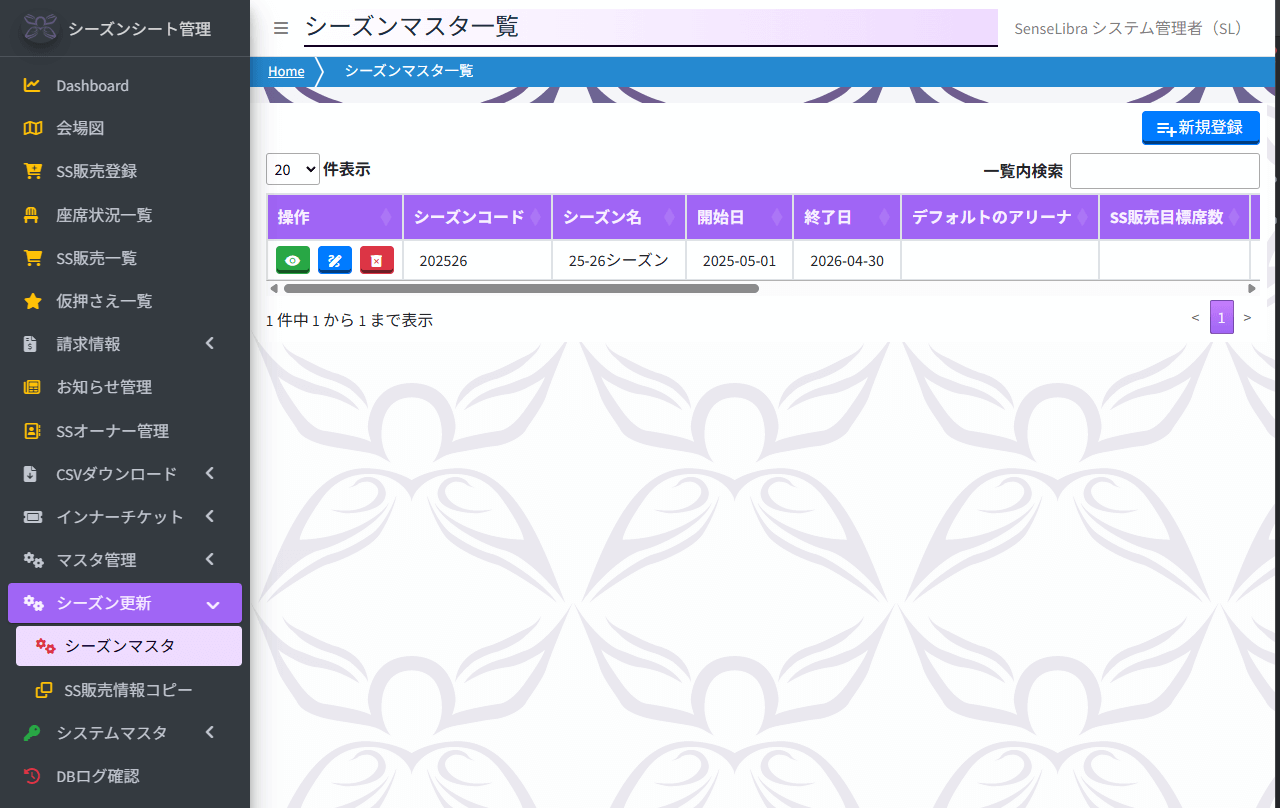Open DBログ確認 log check page

tap(99, 776)
